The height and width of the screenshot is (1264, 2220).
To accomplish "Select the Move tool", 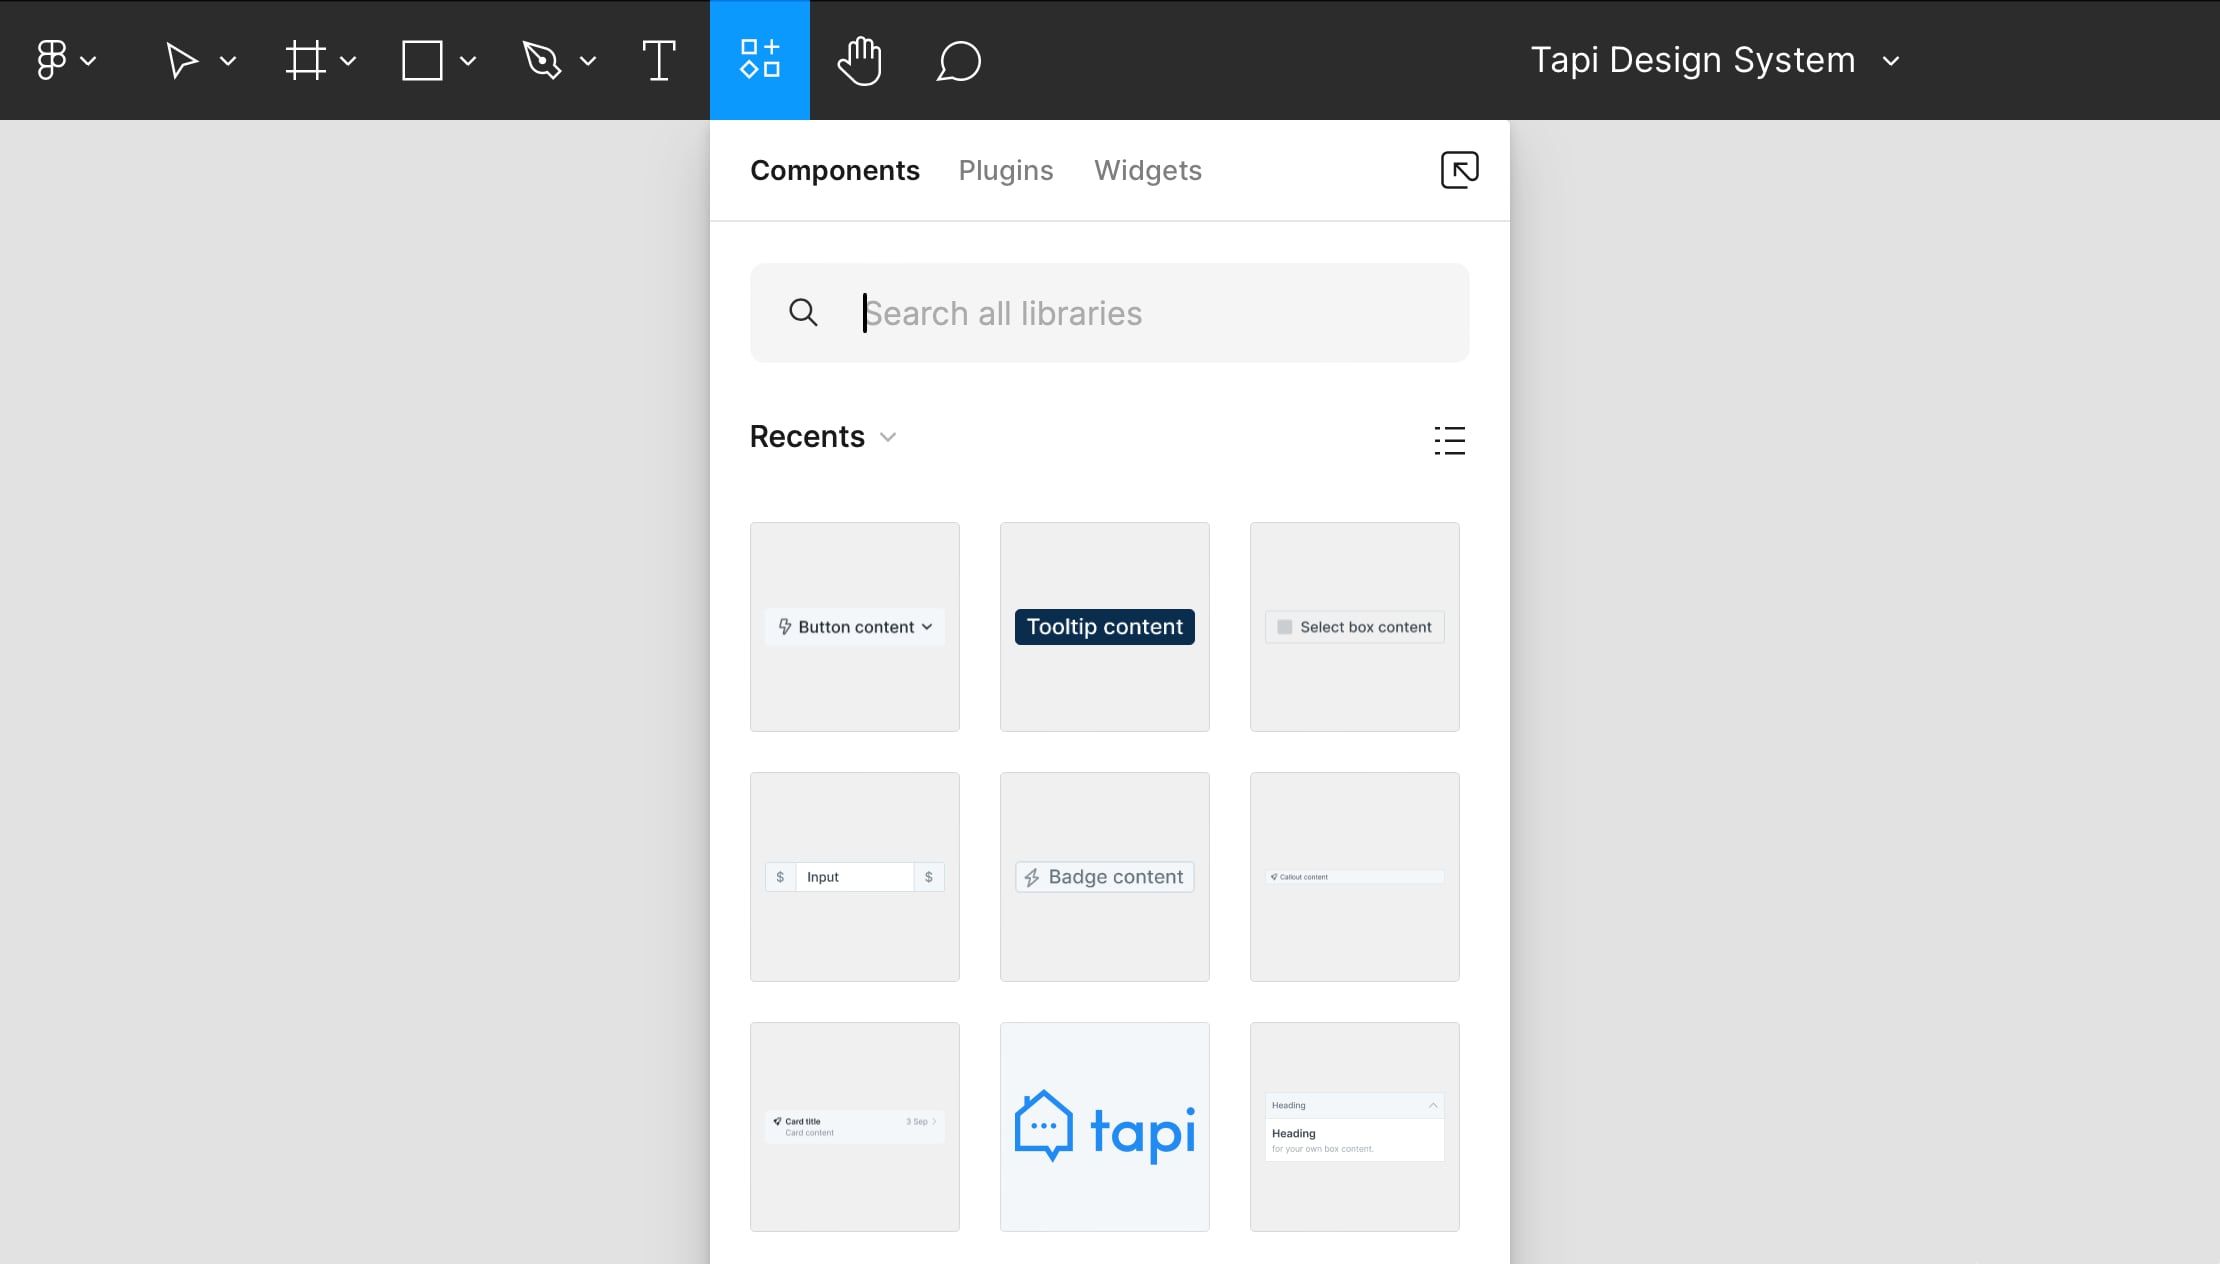I will pyautogui.click(x=183, y=59).
